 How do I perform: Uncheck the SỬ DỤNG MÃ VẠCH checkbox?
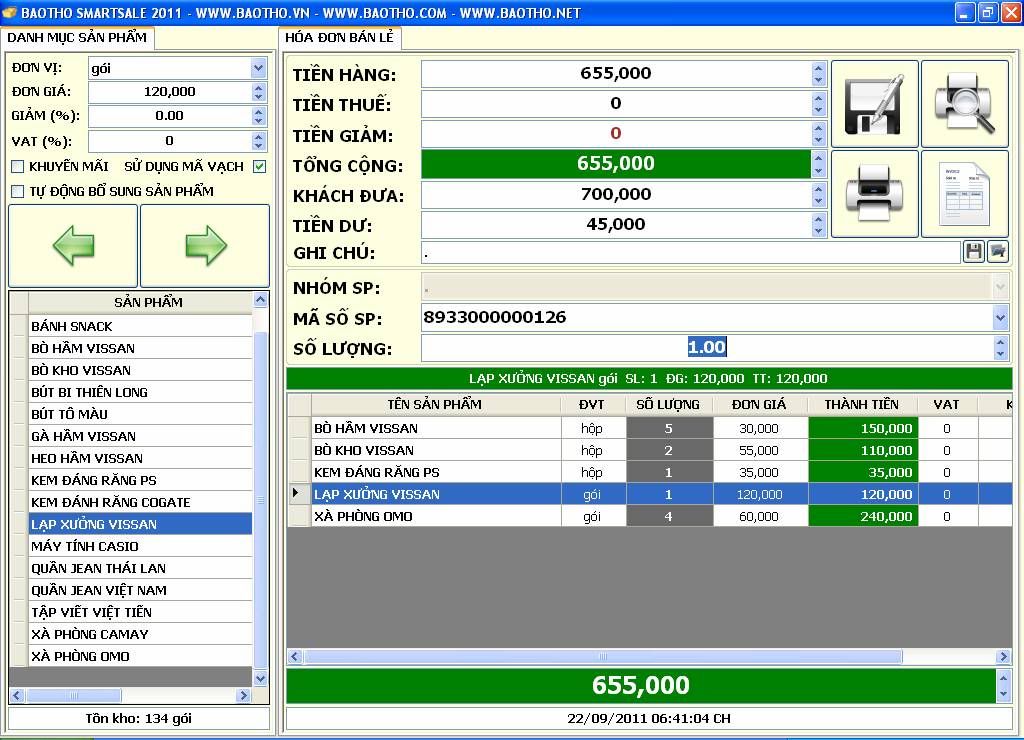point(260,167)
